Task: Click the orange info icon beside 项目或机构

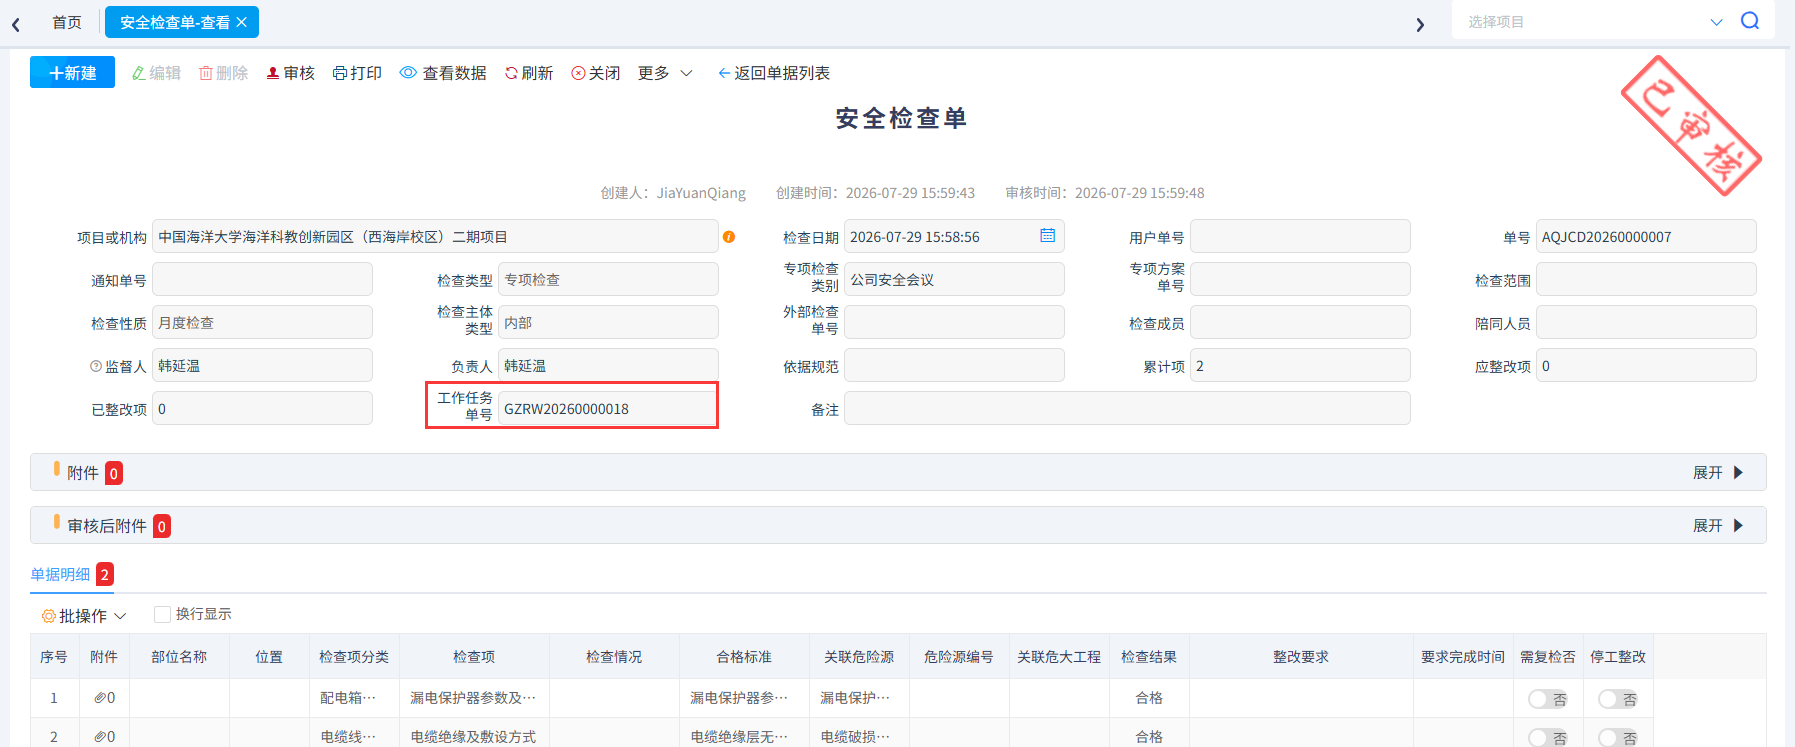Action: point(729,237)
